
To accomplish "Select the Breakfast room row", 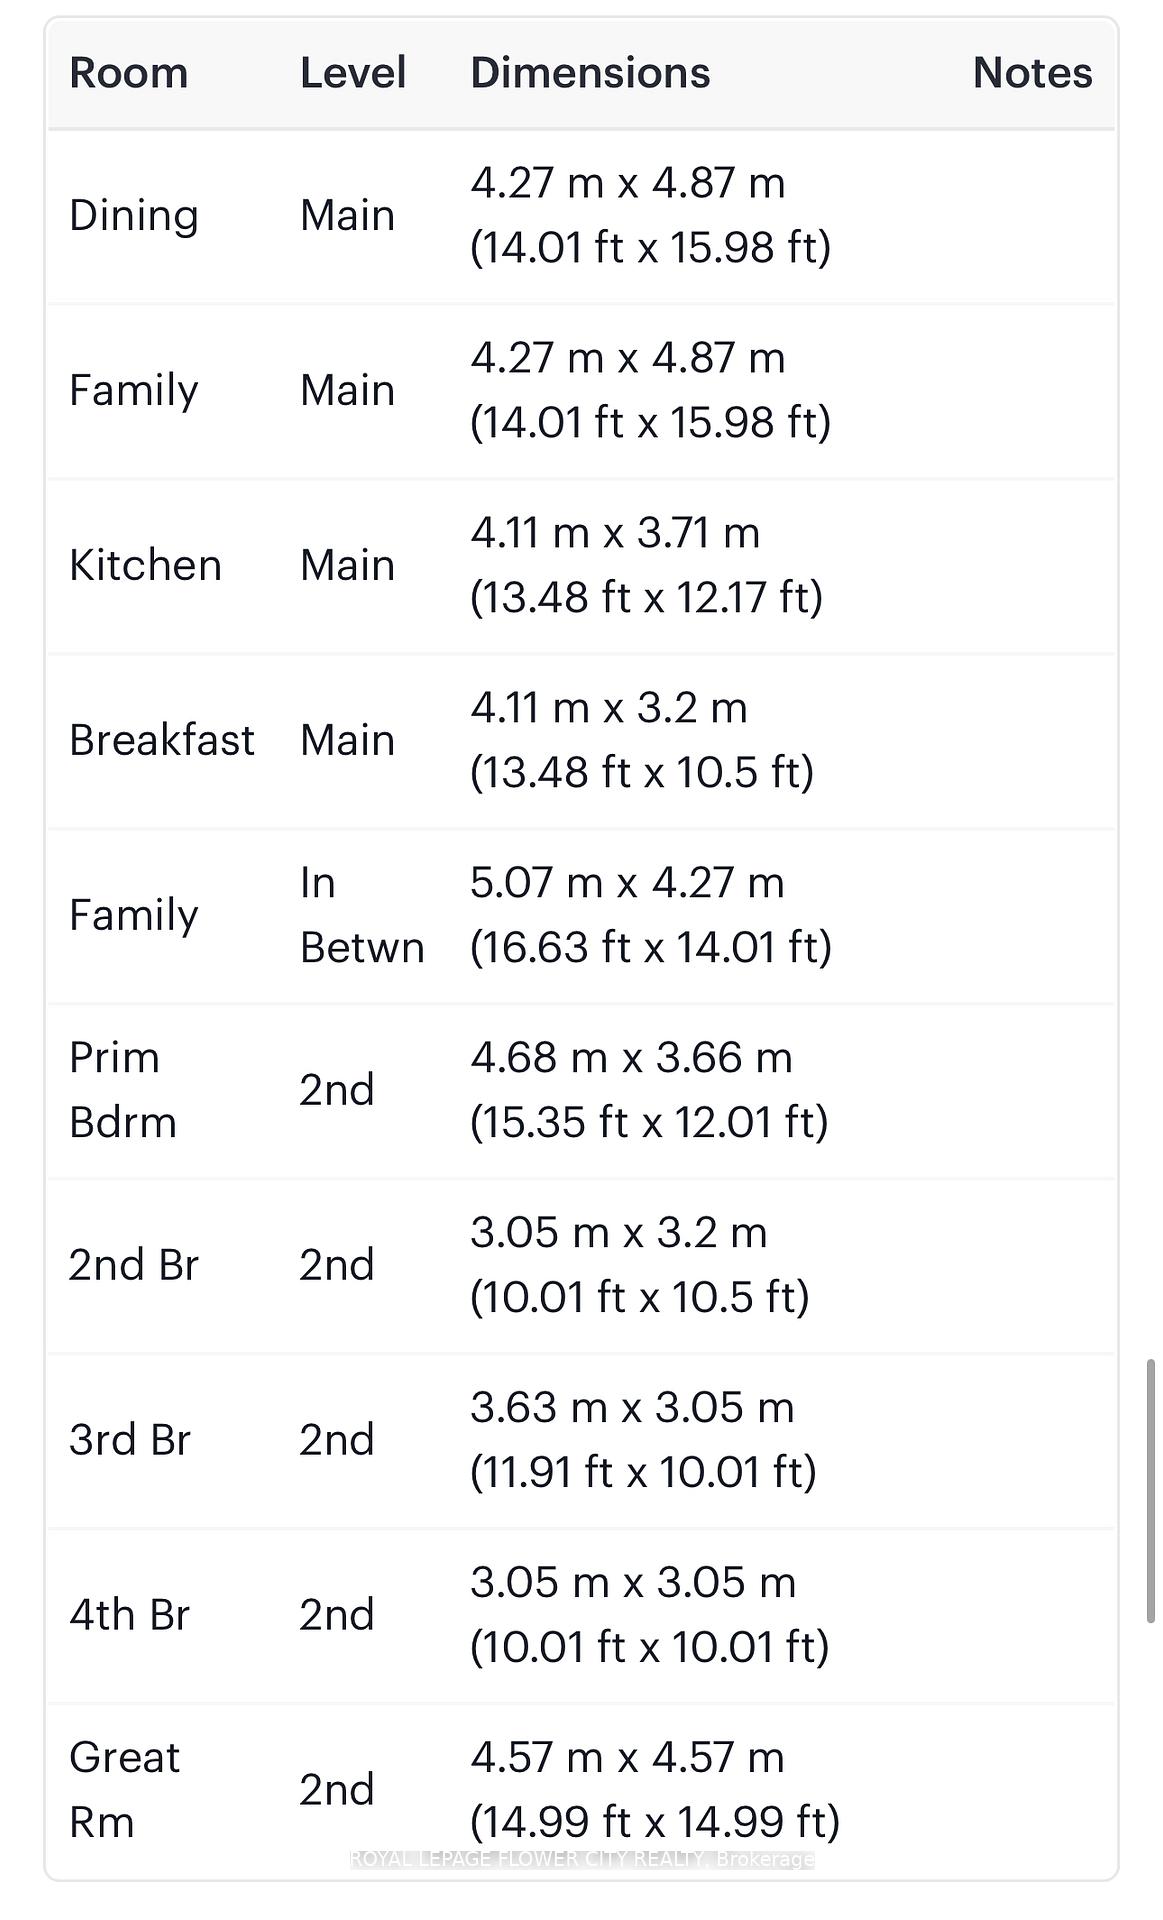I will 581,741.
